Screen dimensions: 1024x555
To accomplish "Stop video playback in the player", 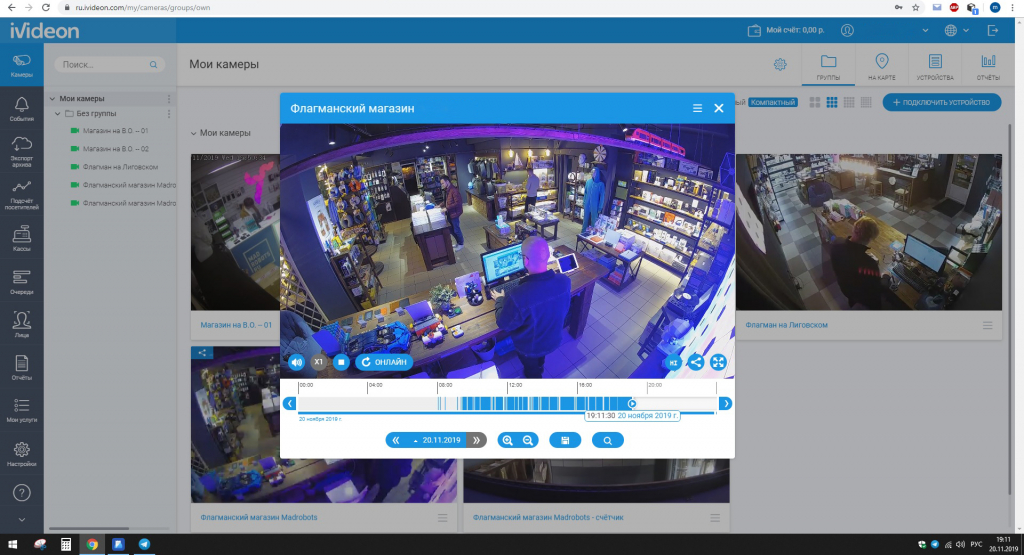I will (x=340, y=362).
